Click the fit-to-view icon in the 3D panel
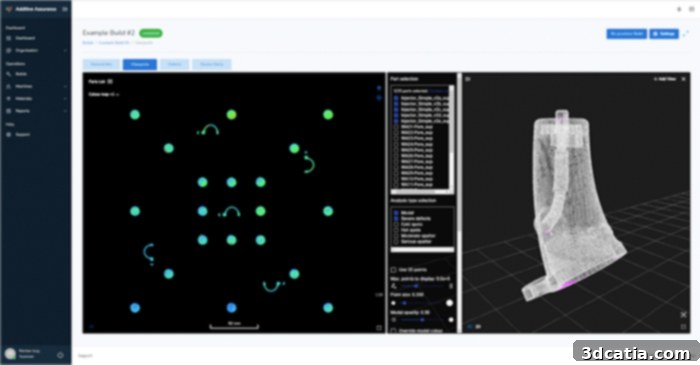This screenshot has height=365, width=700. 683,315
